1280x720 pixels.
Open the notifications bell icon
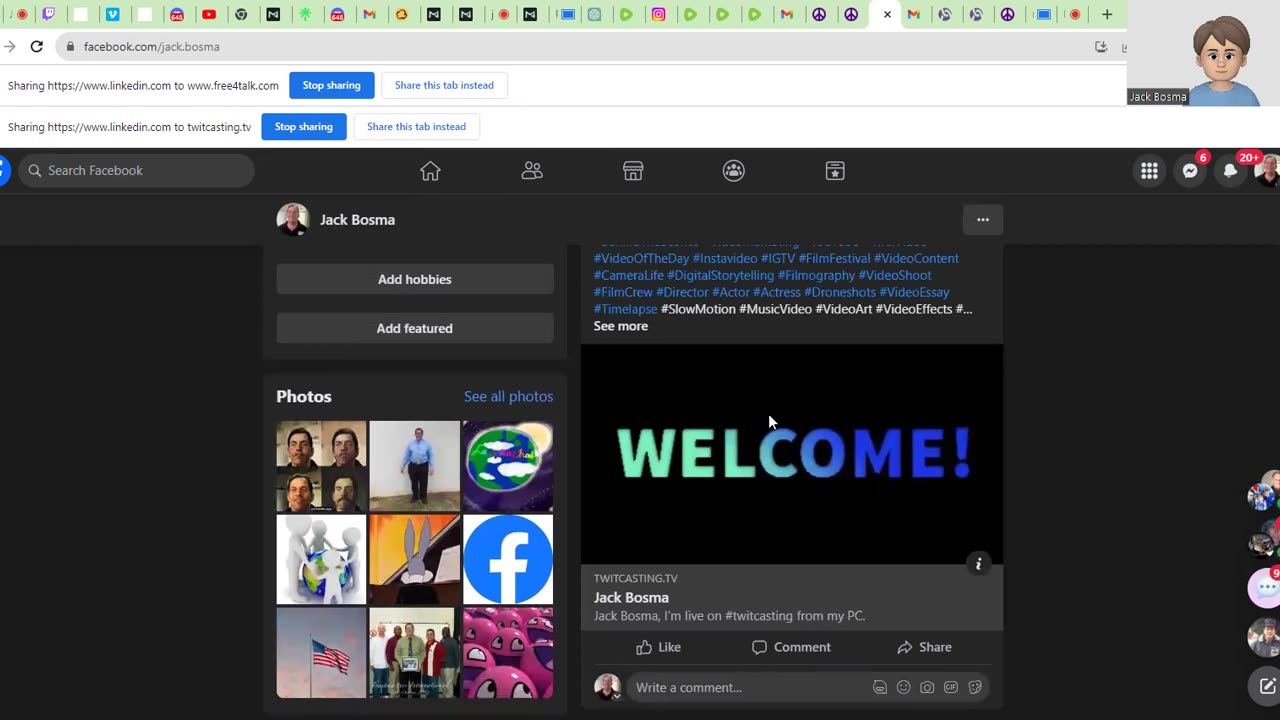tap(1230, 171)
